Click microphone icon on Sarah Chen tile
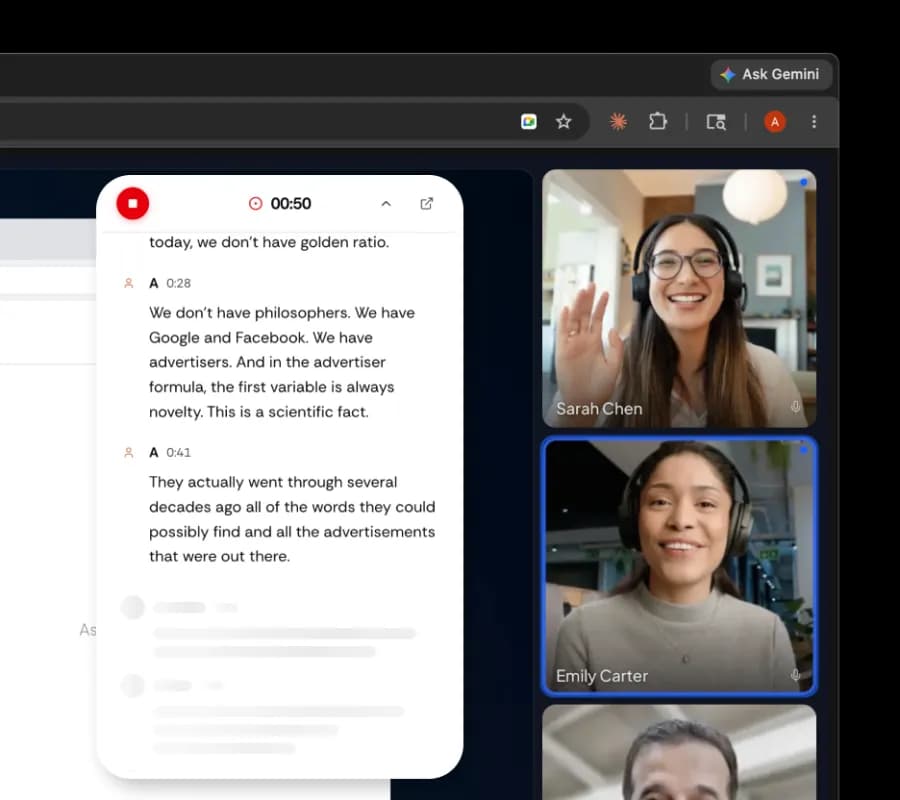Screen dimensions: 900x800 tap(795, 407)
